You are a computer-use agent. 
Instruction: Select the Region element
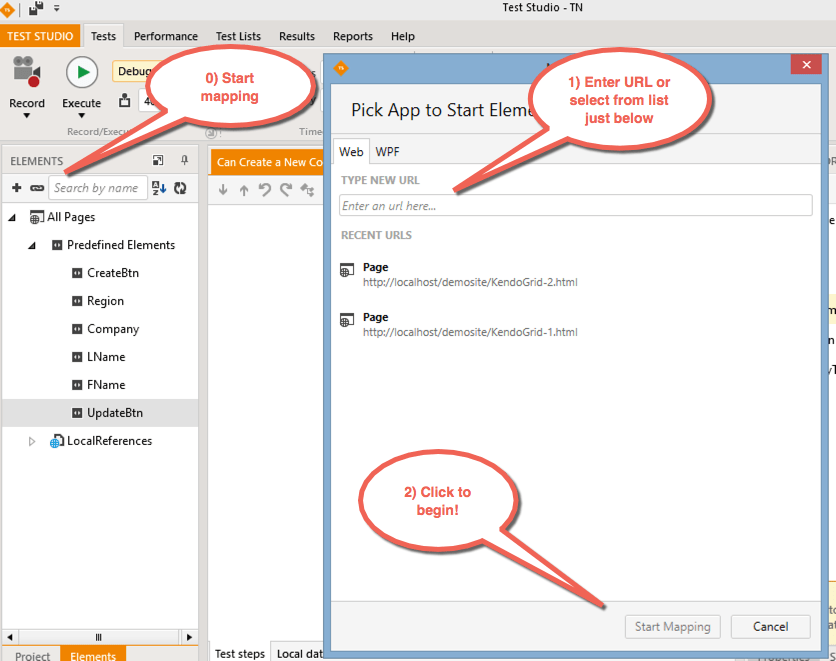pos(106,301)
